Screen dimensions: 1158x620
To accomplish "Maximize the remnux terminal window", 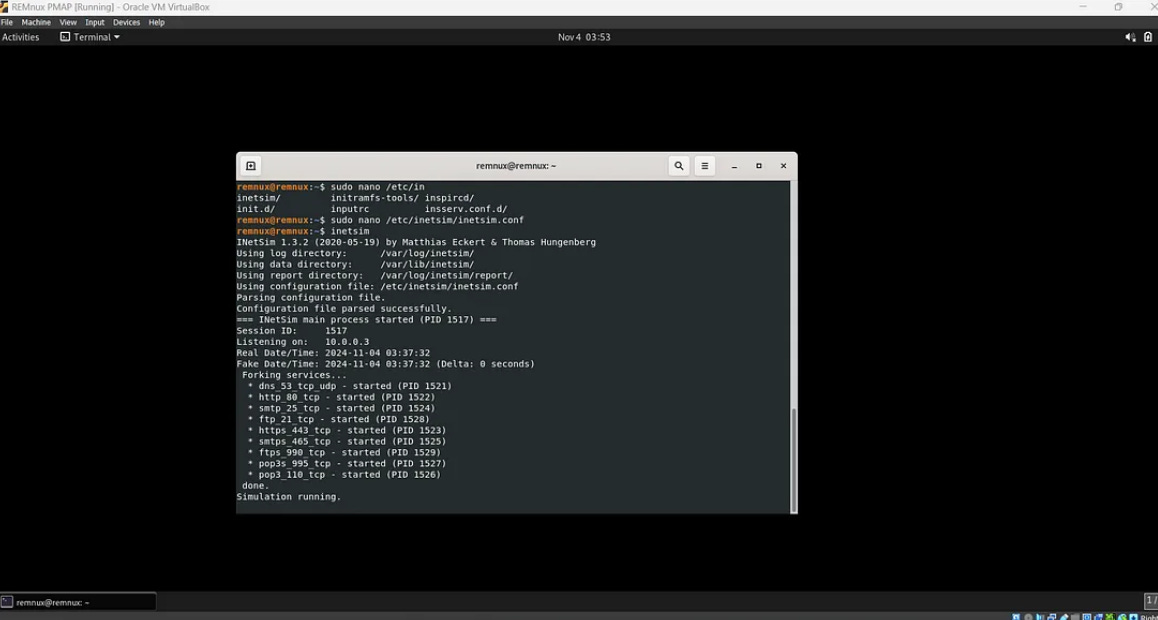I will pos(758,166).
